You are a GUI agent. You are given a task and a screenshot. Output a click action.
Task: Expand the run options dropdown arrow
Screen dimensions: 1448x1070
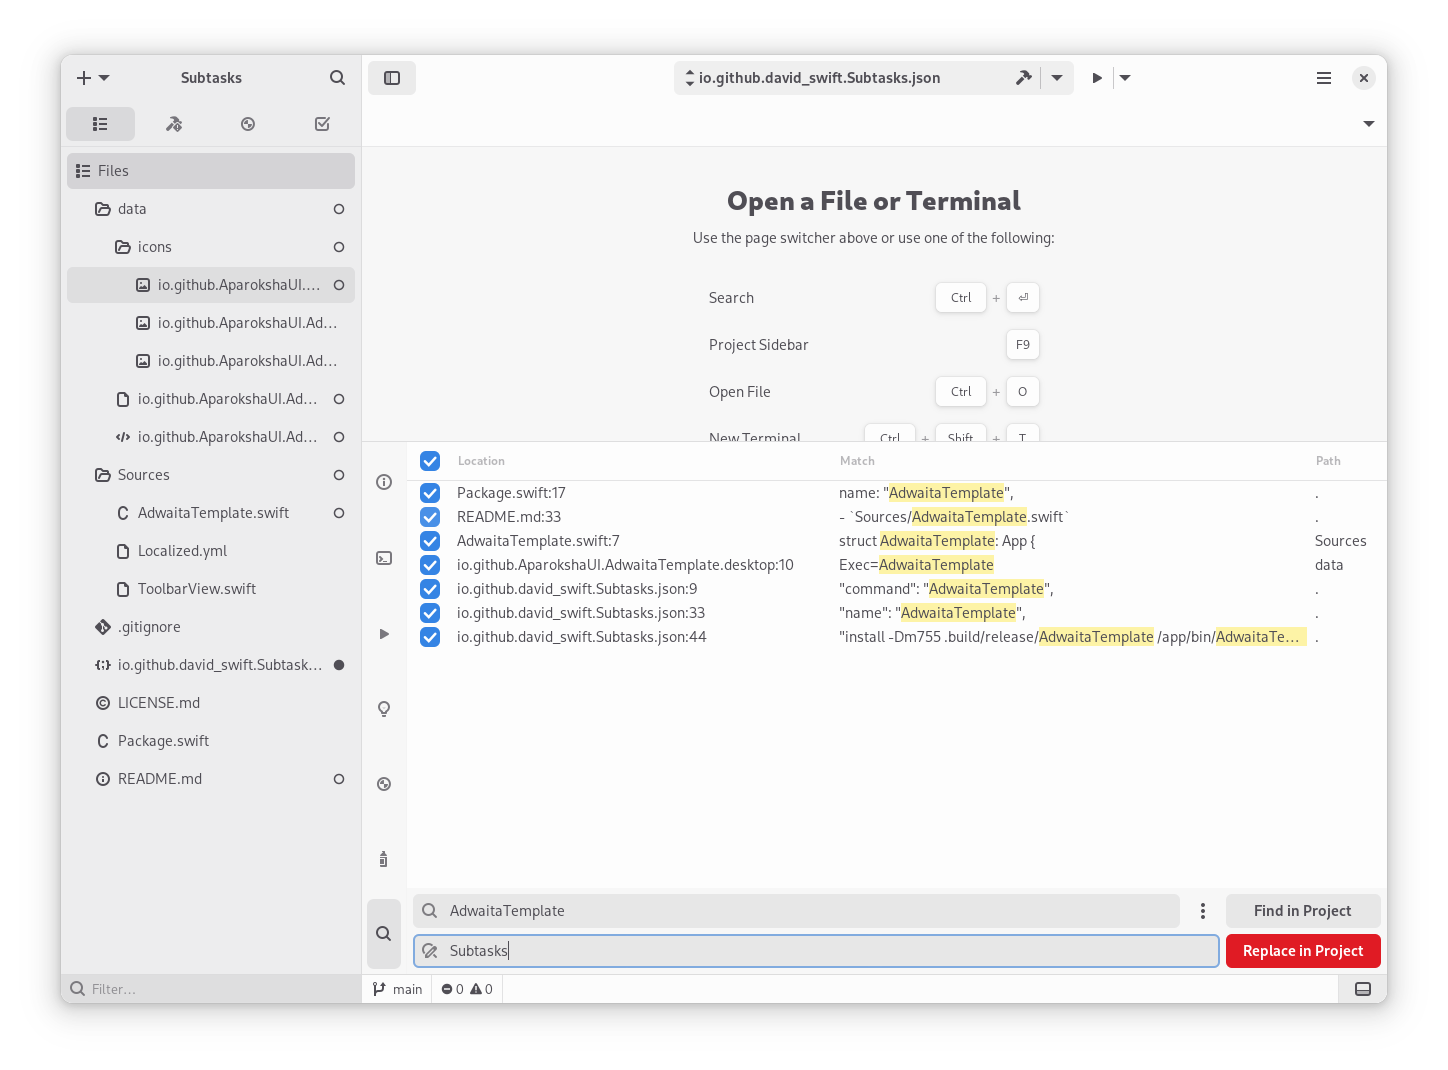1125,78
